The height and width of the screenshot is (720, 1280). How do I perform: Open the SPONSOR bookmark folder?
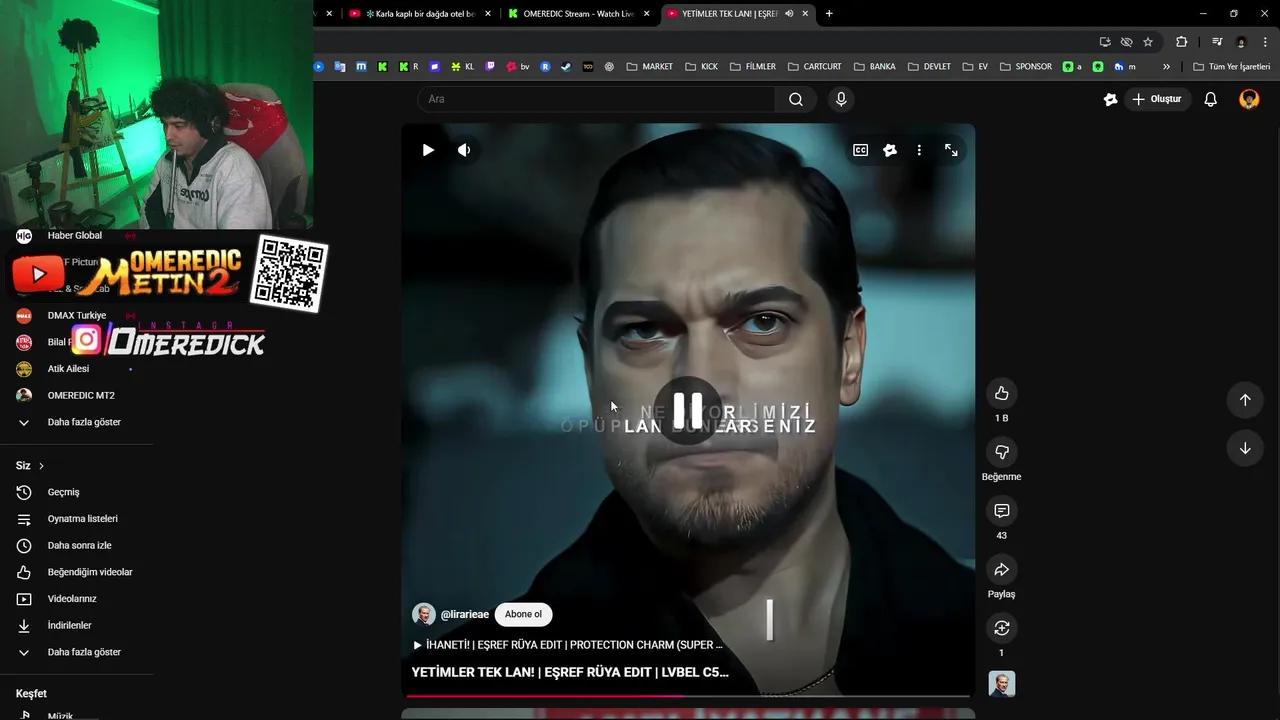[1025, 67]
